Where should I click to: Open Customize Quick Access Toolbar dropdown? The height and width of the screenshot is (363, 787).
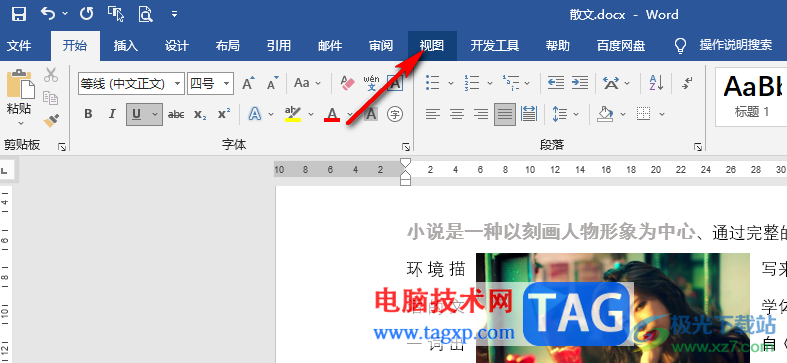click(174, 14)
